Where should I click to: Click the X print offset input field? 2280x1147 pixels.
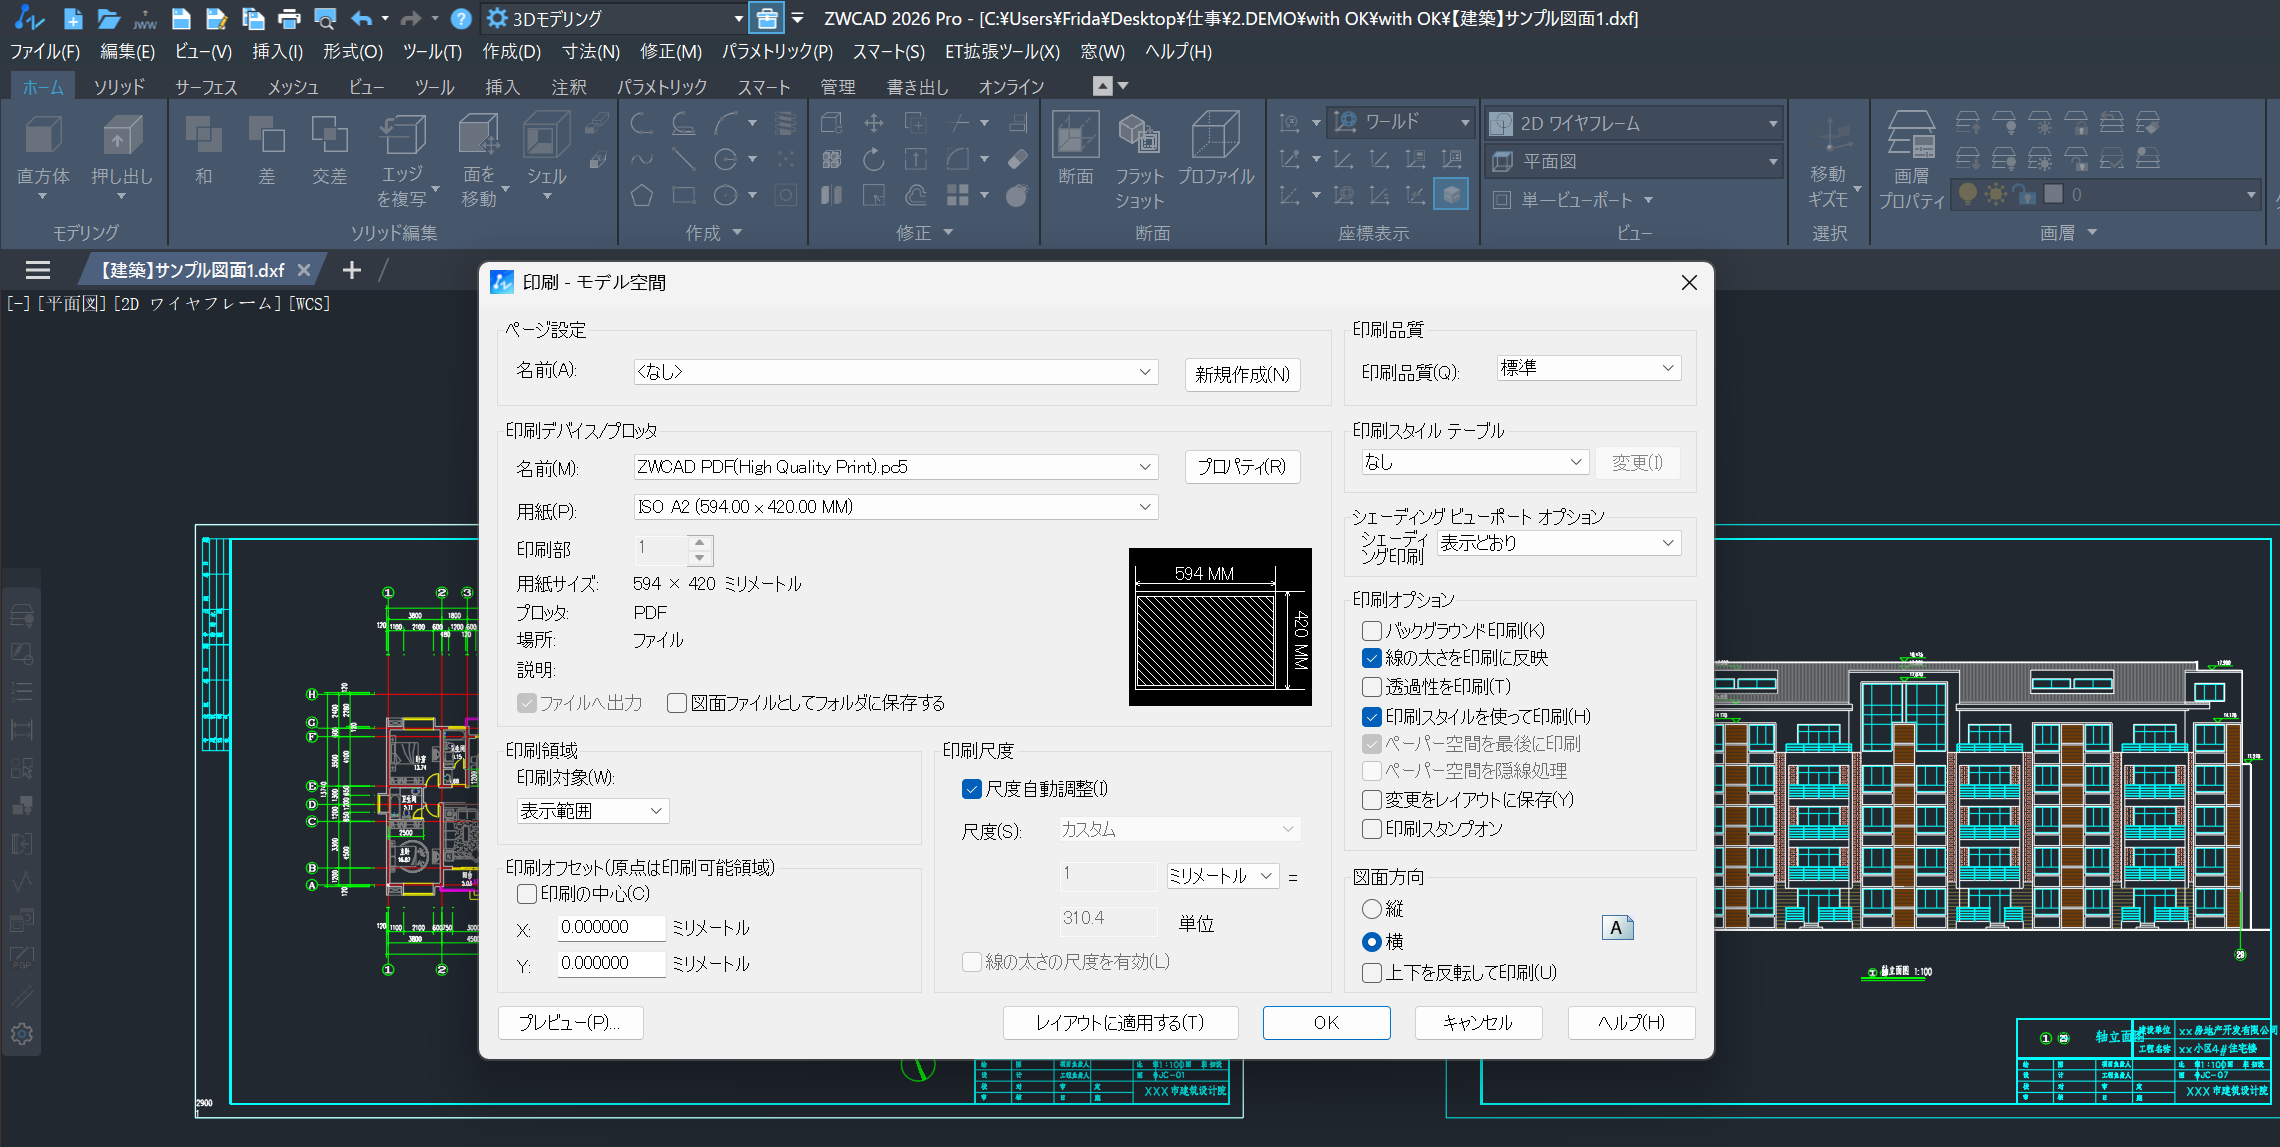(x=610, y=927)
